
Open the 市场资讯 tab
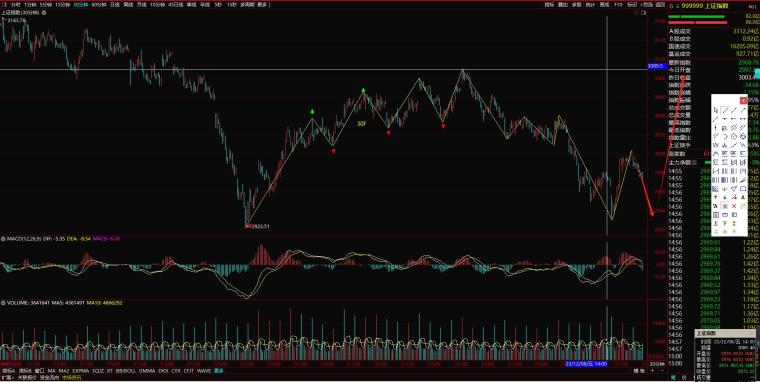coord(72,377)
